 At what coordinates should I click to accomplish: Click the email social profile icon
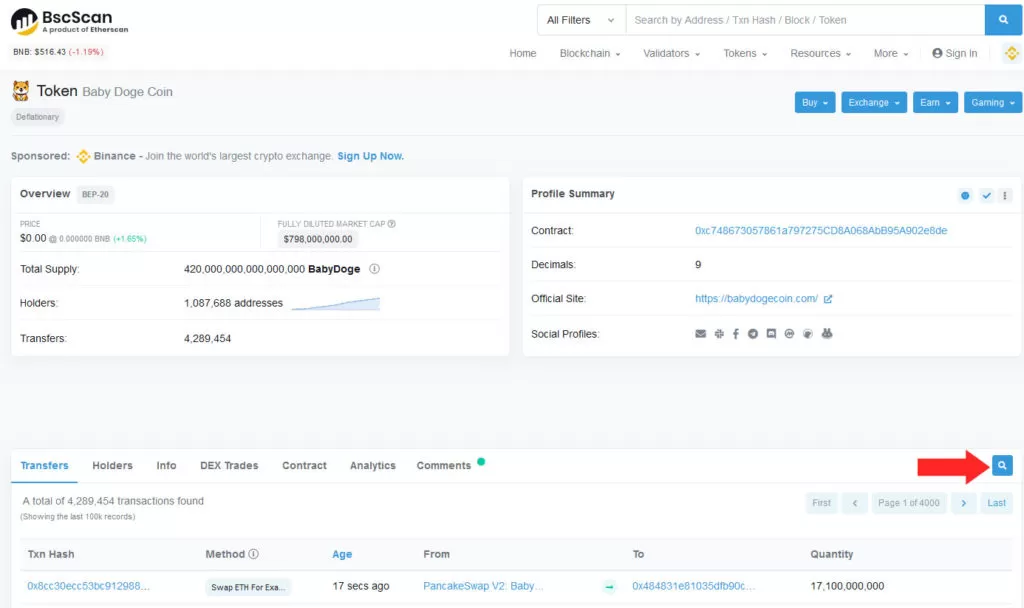(701, 334)
